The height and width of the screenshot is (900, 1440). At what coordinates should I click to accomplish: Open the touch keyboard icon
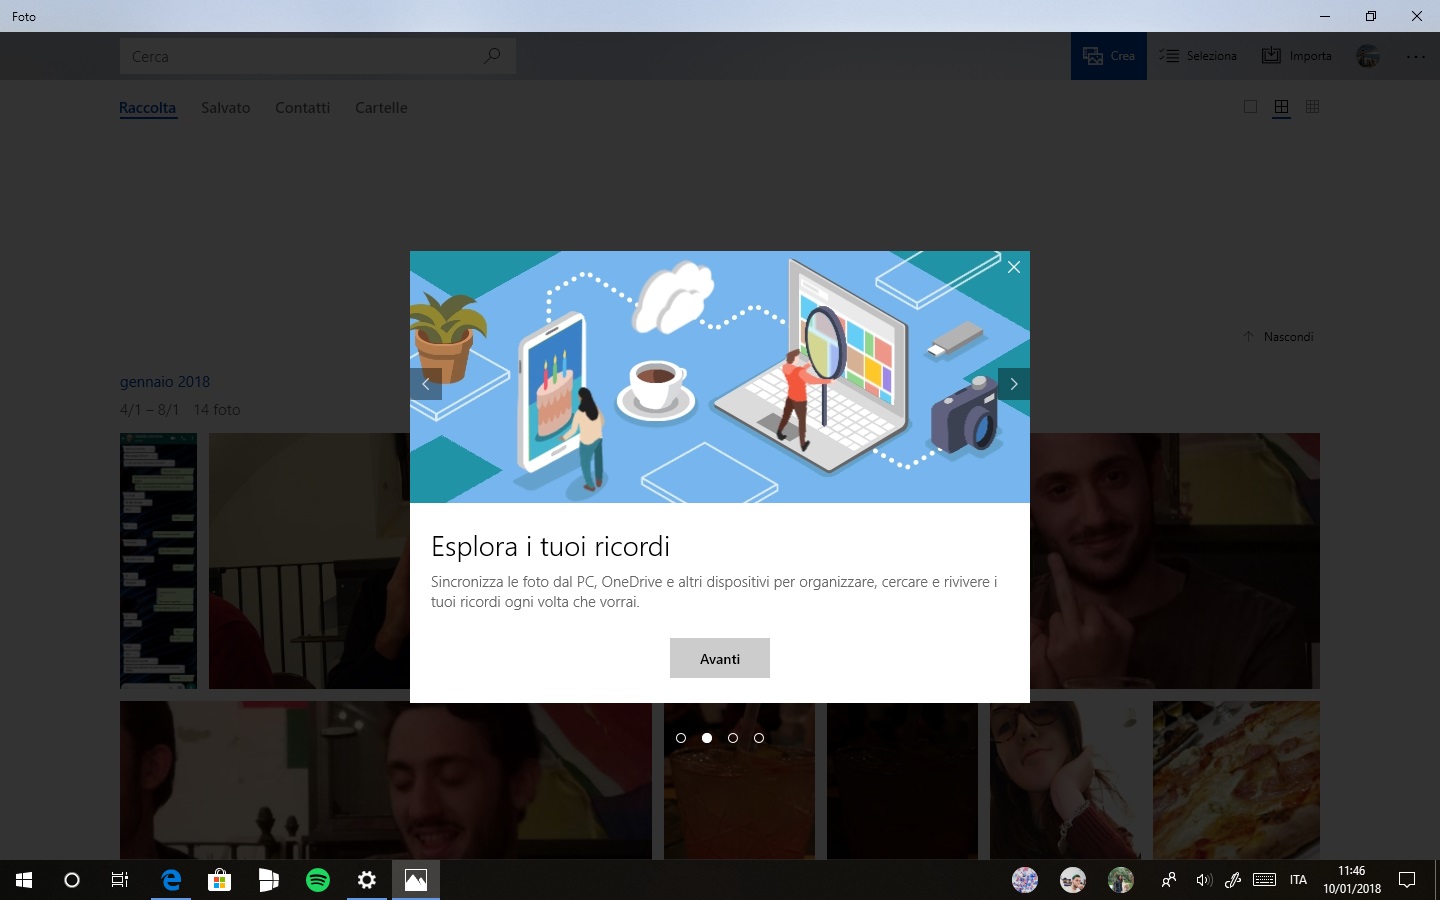click(x=1264, y=880)
